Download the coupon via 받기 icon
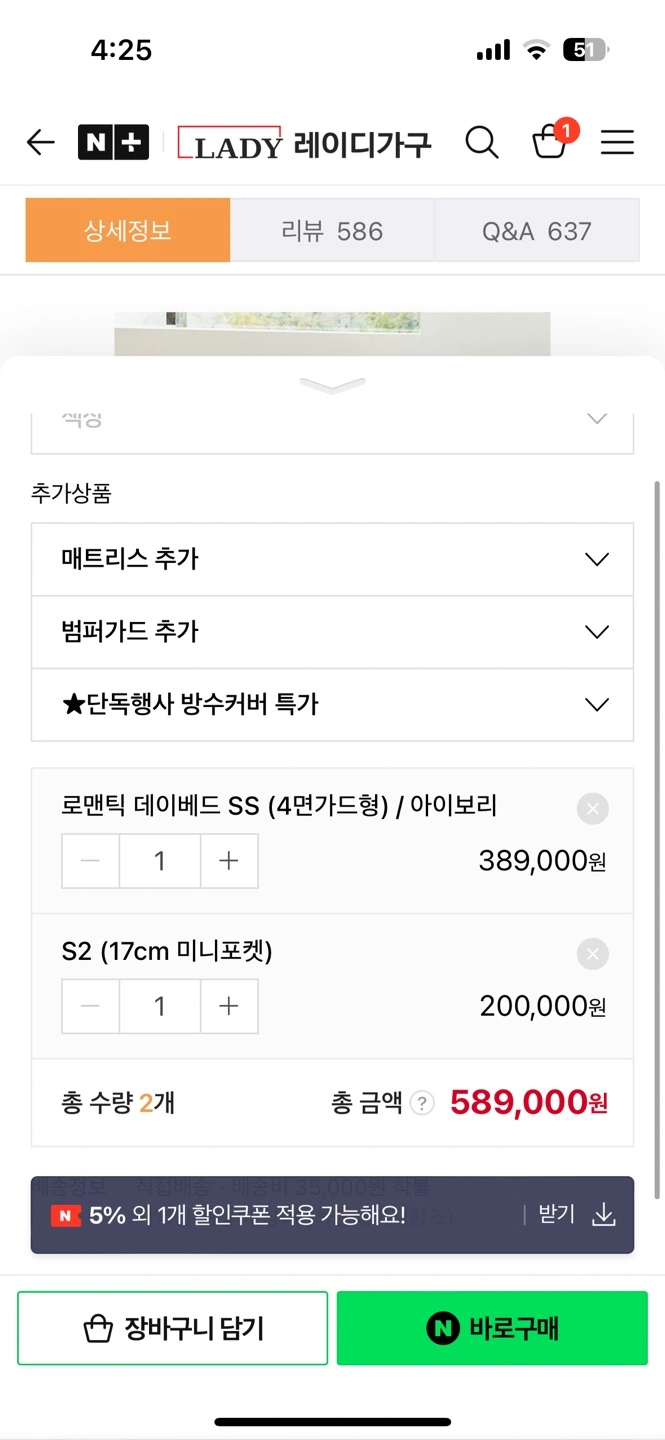The width and height of the screenshot is (665, 1440). (602, 1215)
